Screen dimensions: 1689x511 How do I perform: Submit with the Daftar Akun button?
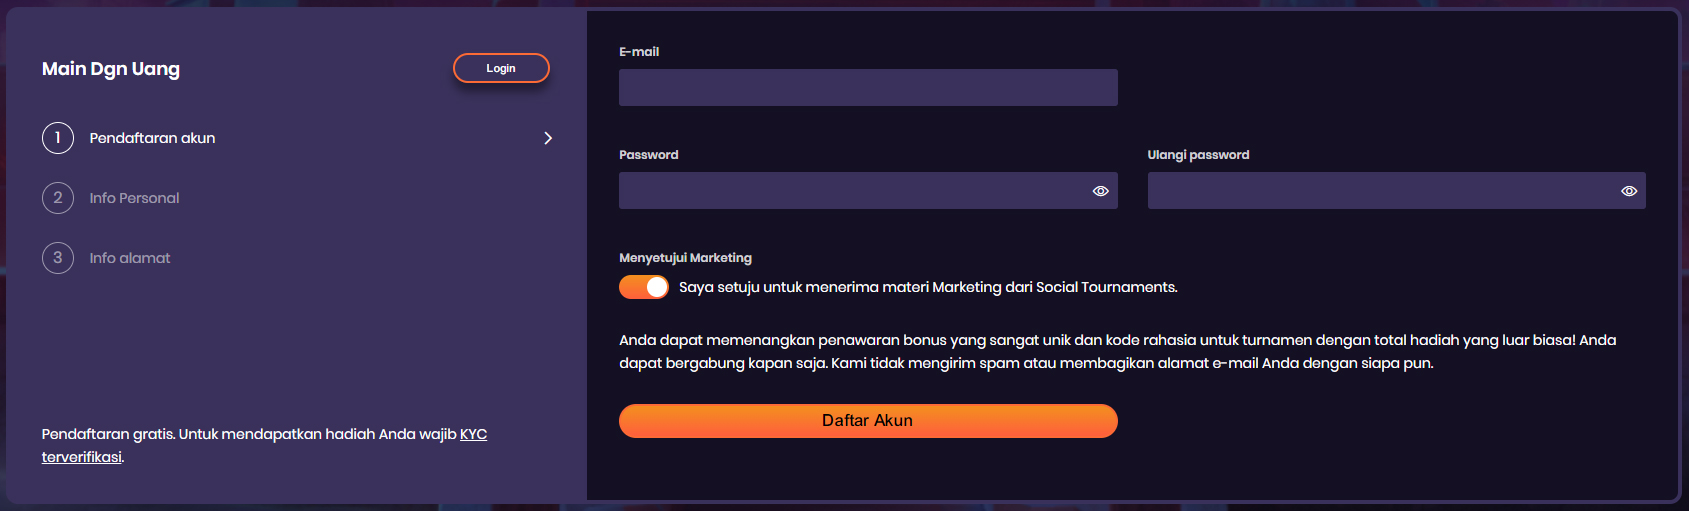click(x=868, y=421)
